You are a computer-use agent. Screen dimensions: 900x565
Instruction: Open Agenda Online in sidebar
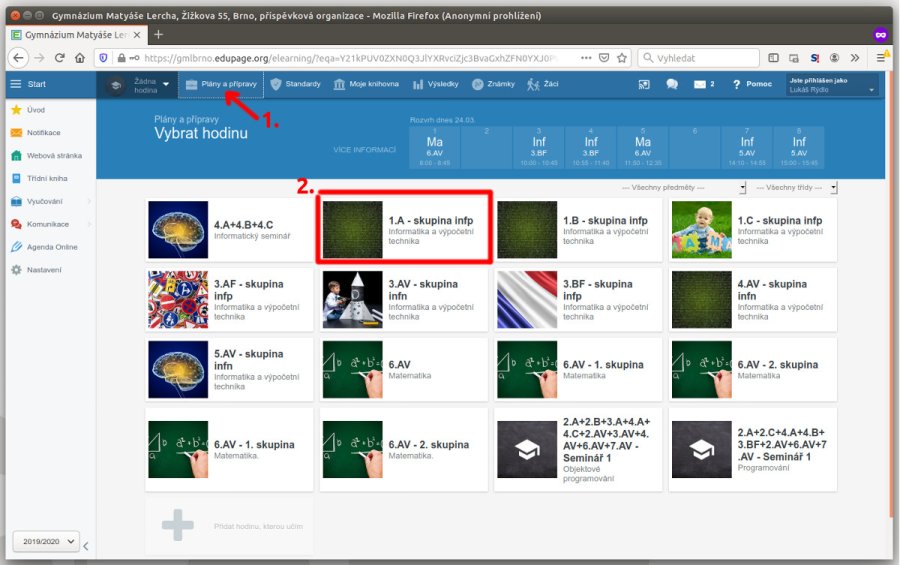[52, 247]
